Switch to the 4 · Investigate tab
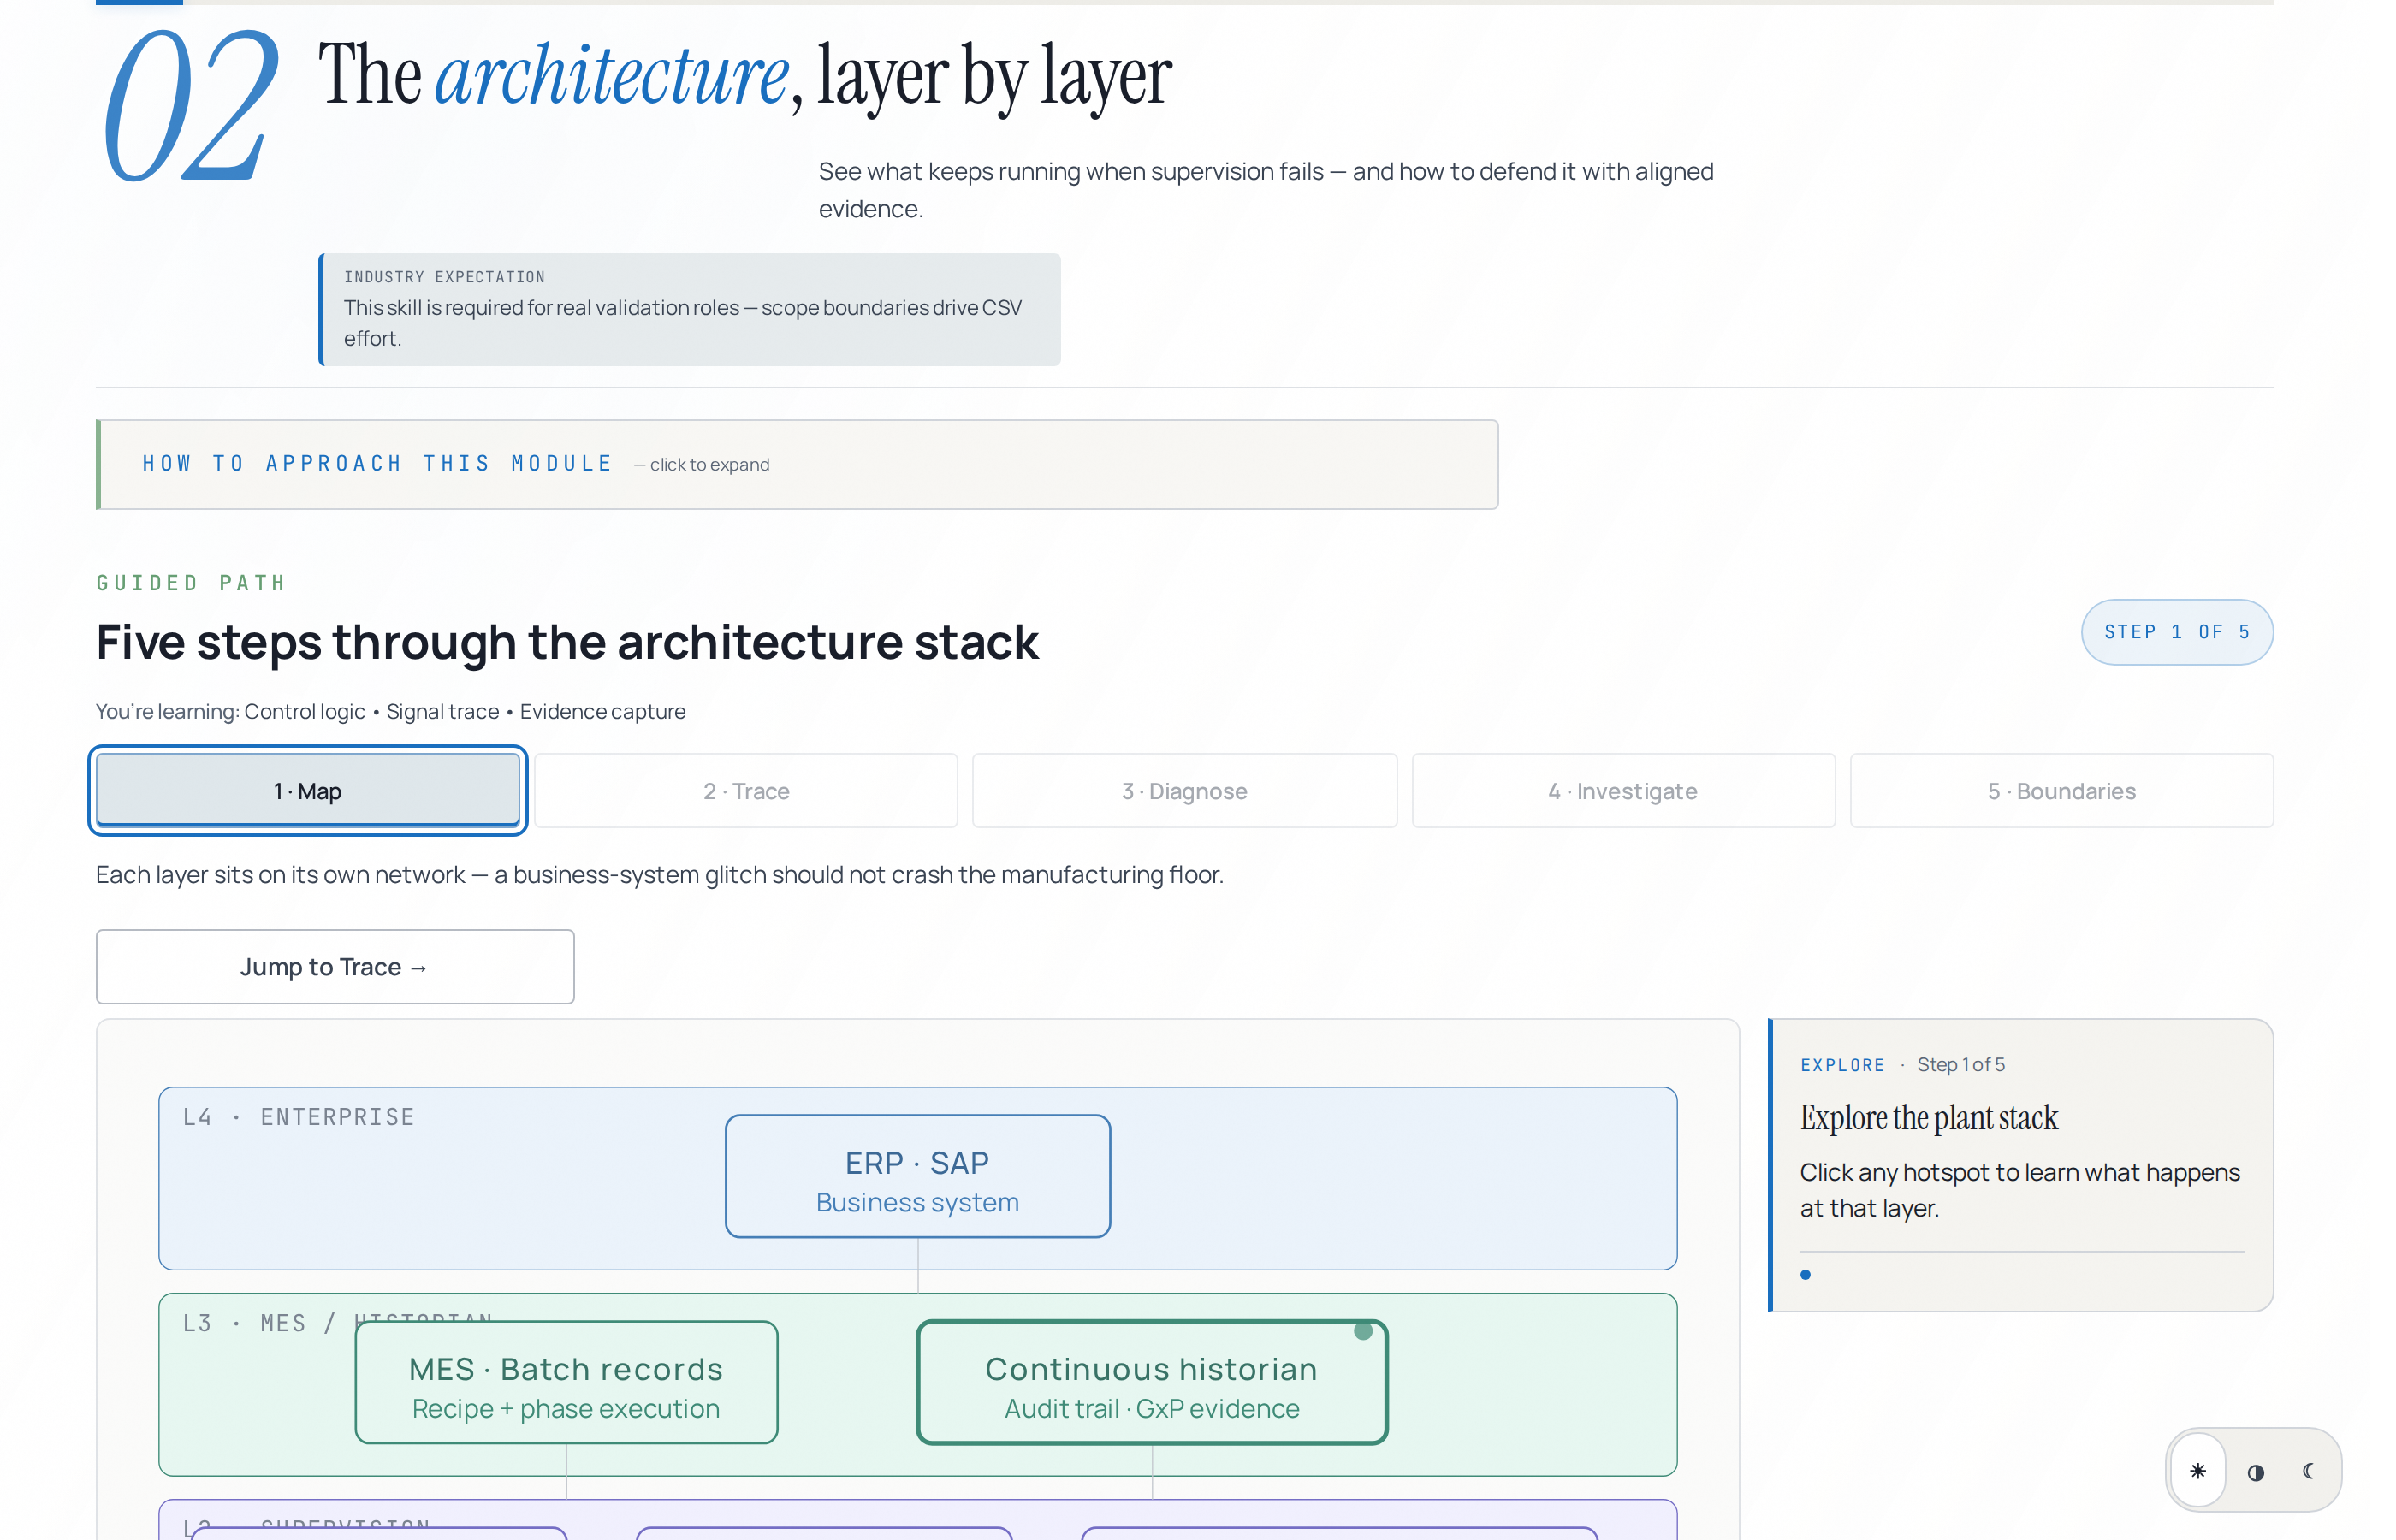Image resolution: width=2396 pixels, height=1540 pixels. coord(1623,791)
